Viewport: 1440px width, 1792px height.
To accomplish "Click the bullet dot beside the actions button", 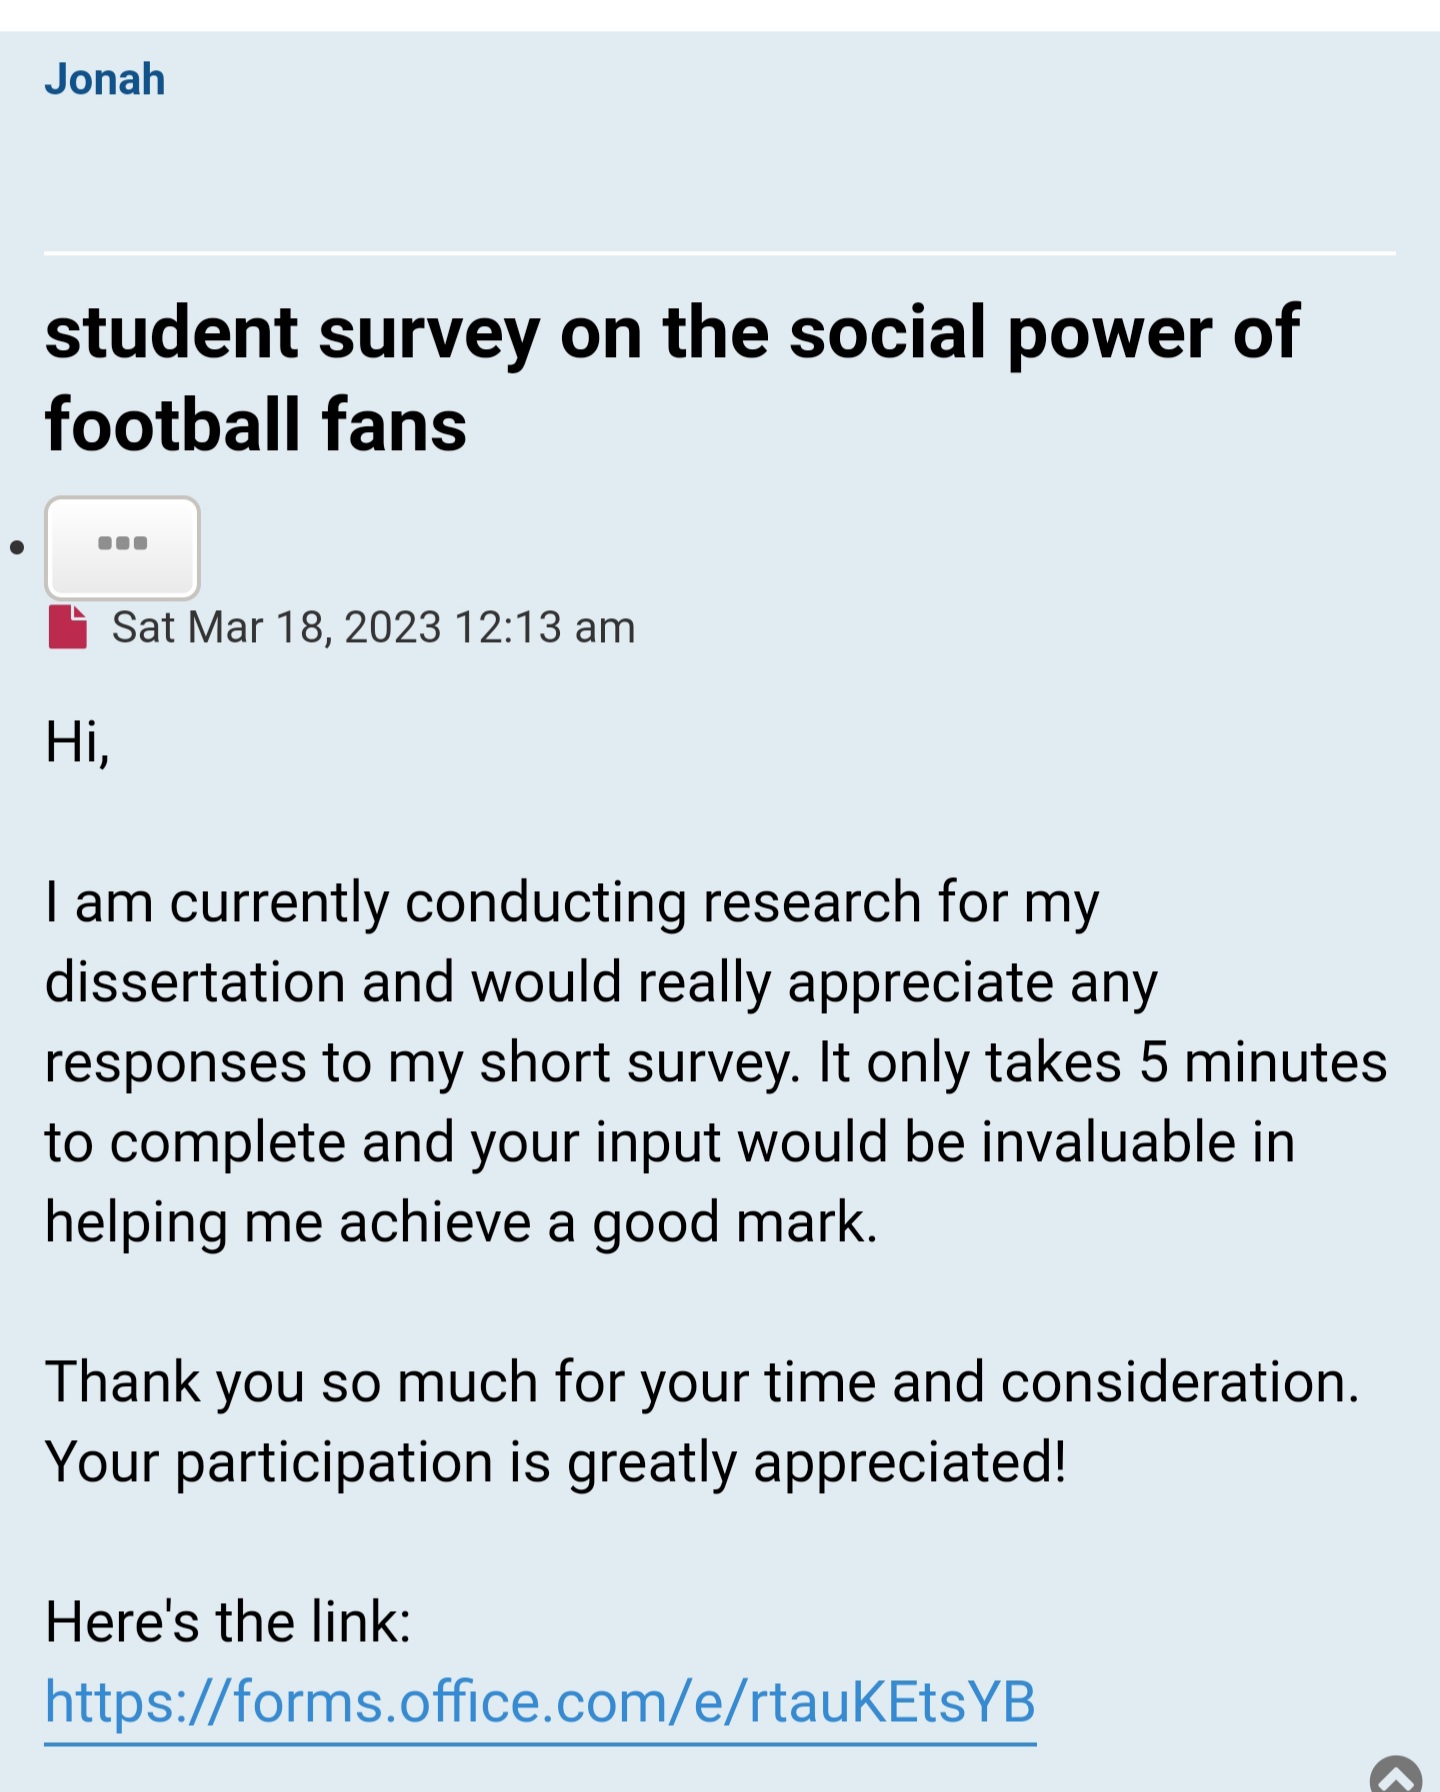I will click(16, 547).
